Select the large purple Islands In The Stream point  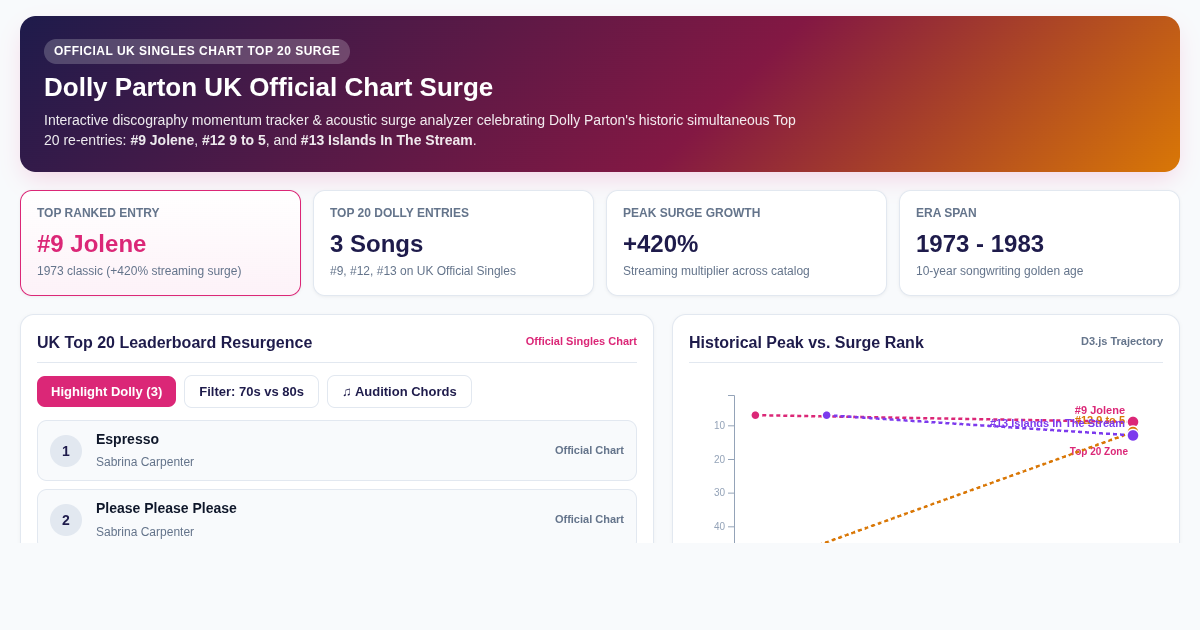[1133, 435]
